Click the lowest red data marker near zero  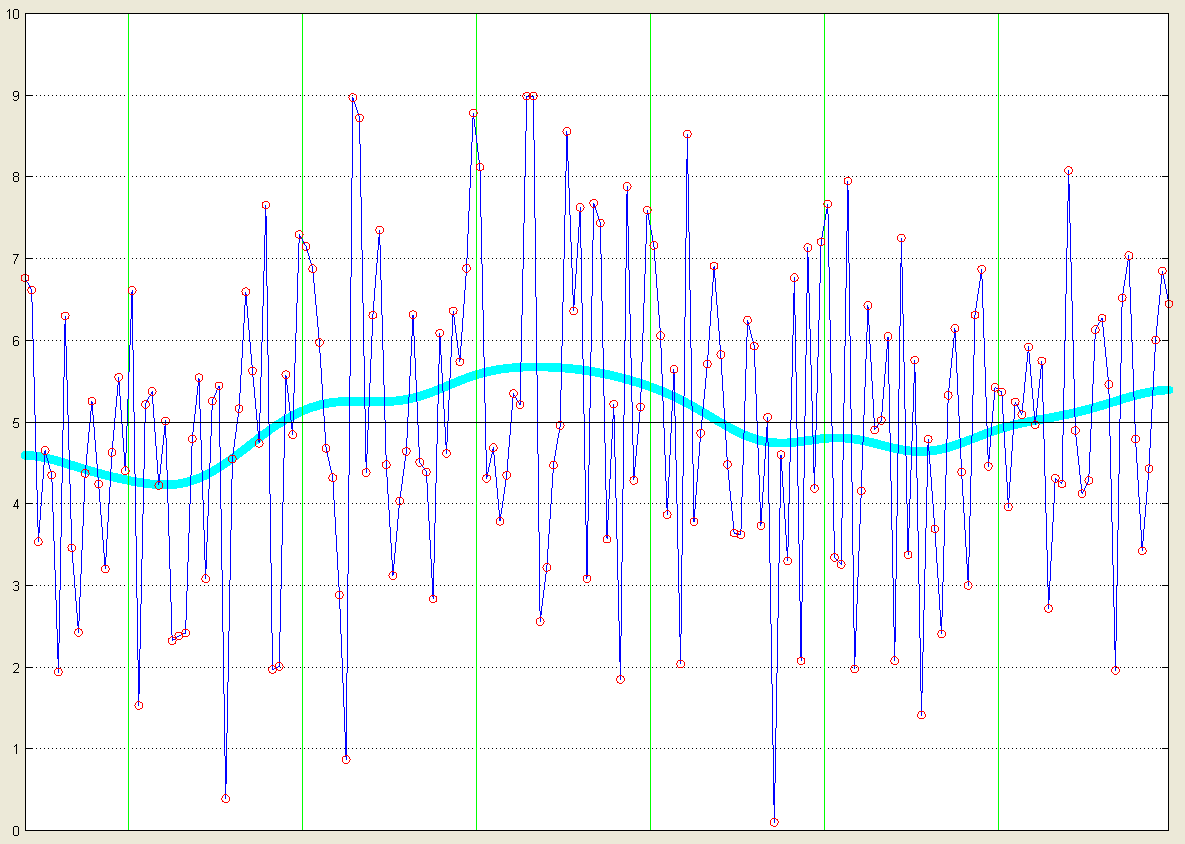coord(774,822)
